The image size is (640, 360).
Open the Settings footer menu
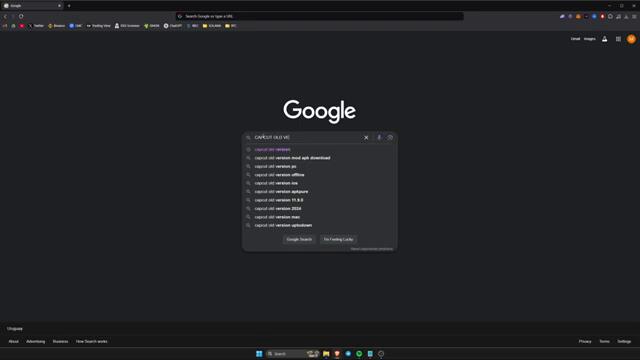point(624,341)
